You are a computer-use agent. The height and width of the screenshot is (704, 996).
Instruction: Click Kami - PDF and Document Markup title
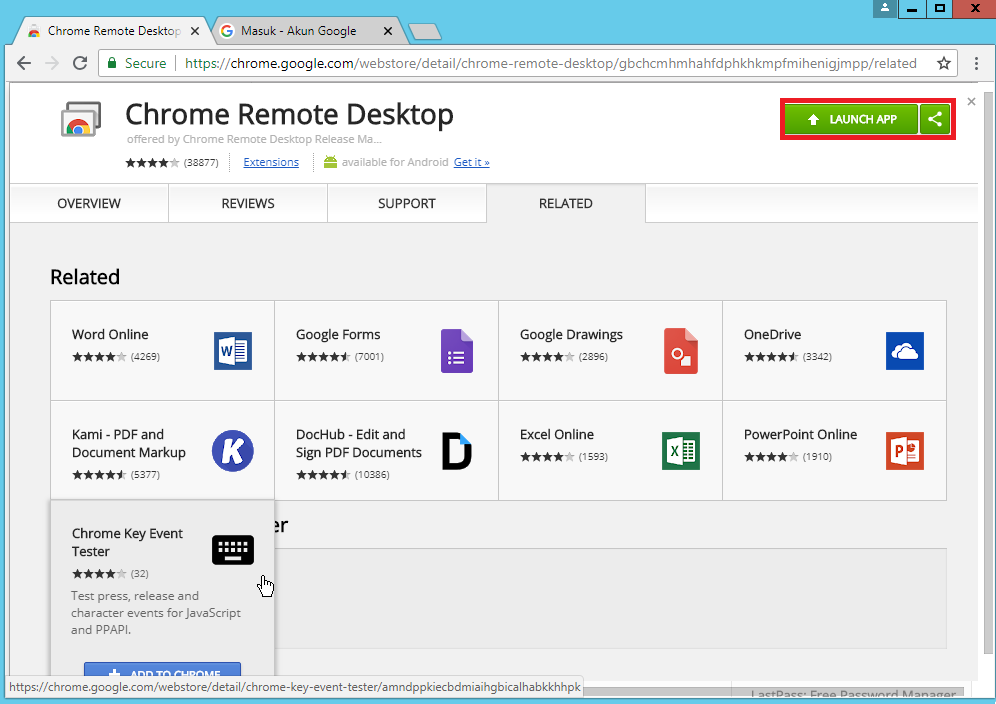[129, 443]
